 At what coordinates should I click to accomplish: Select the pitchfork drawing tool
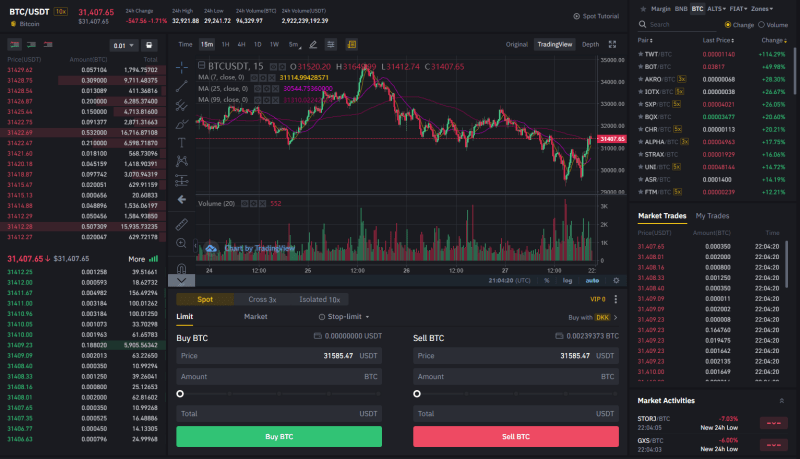182,106
